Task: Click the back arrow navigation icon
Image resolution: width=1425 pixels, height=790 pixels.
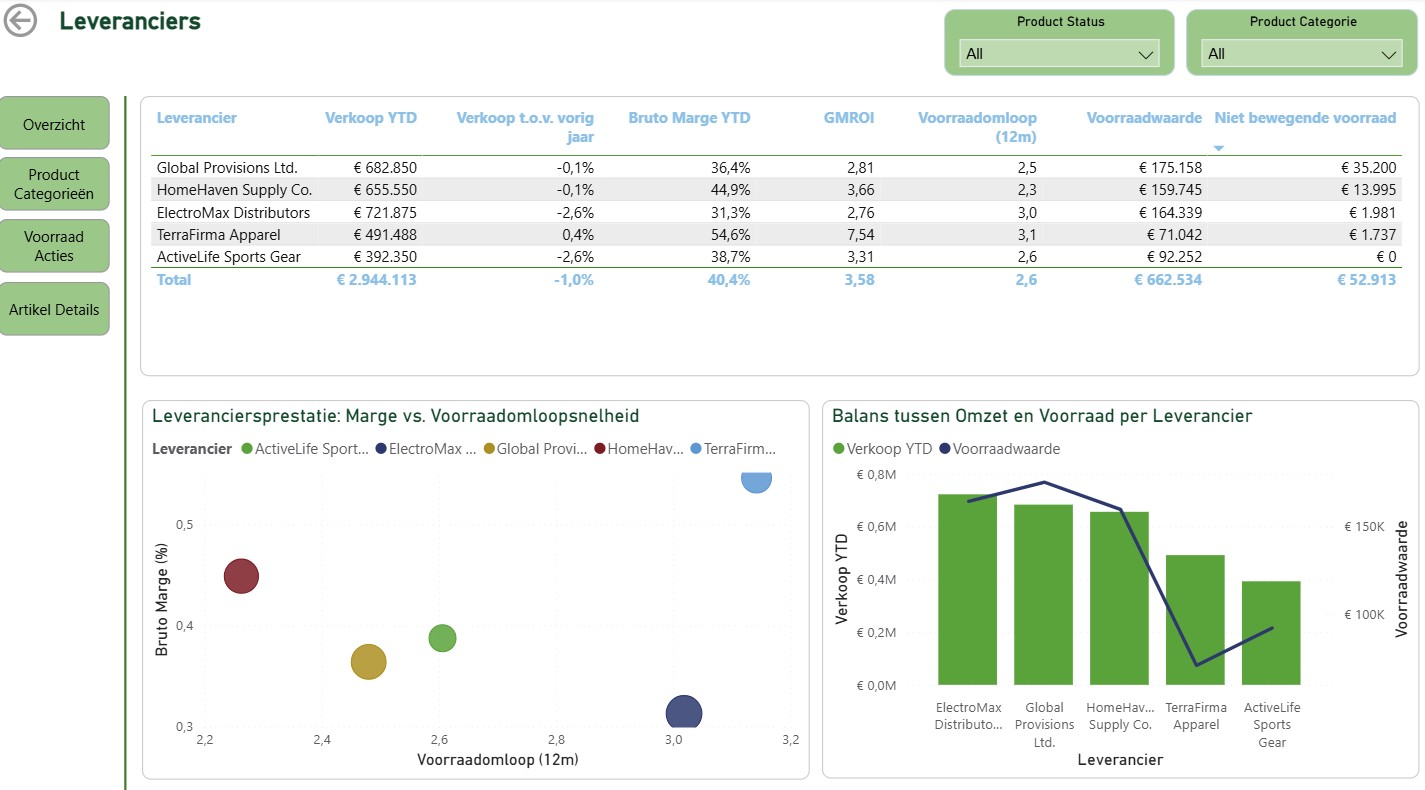Action: point(19,19)
